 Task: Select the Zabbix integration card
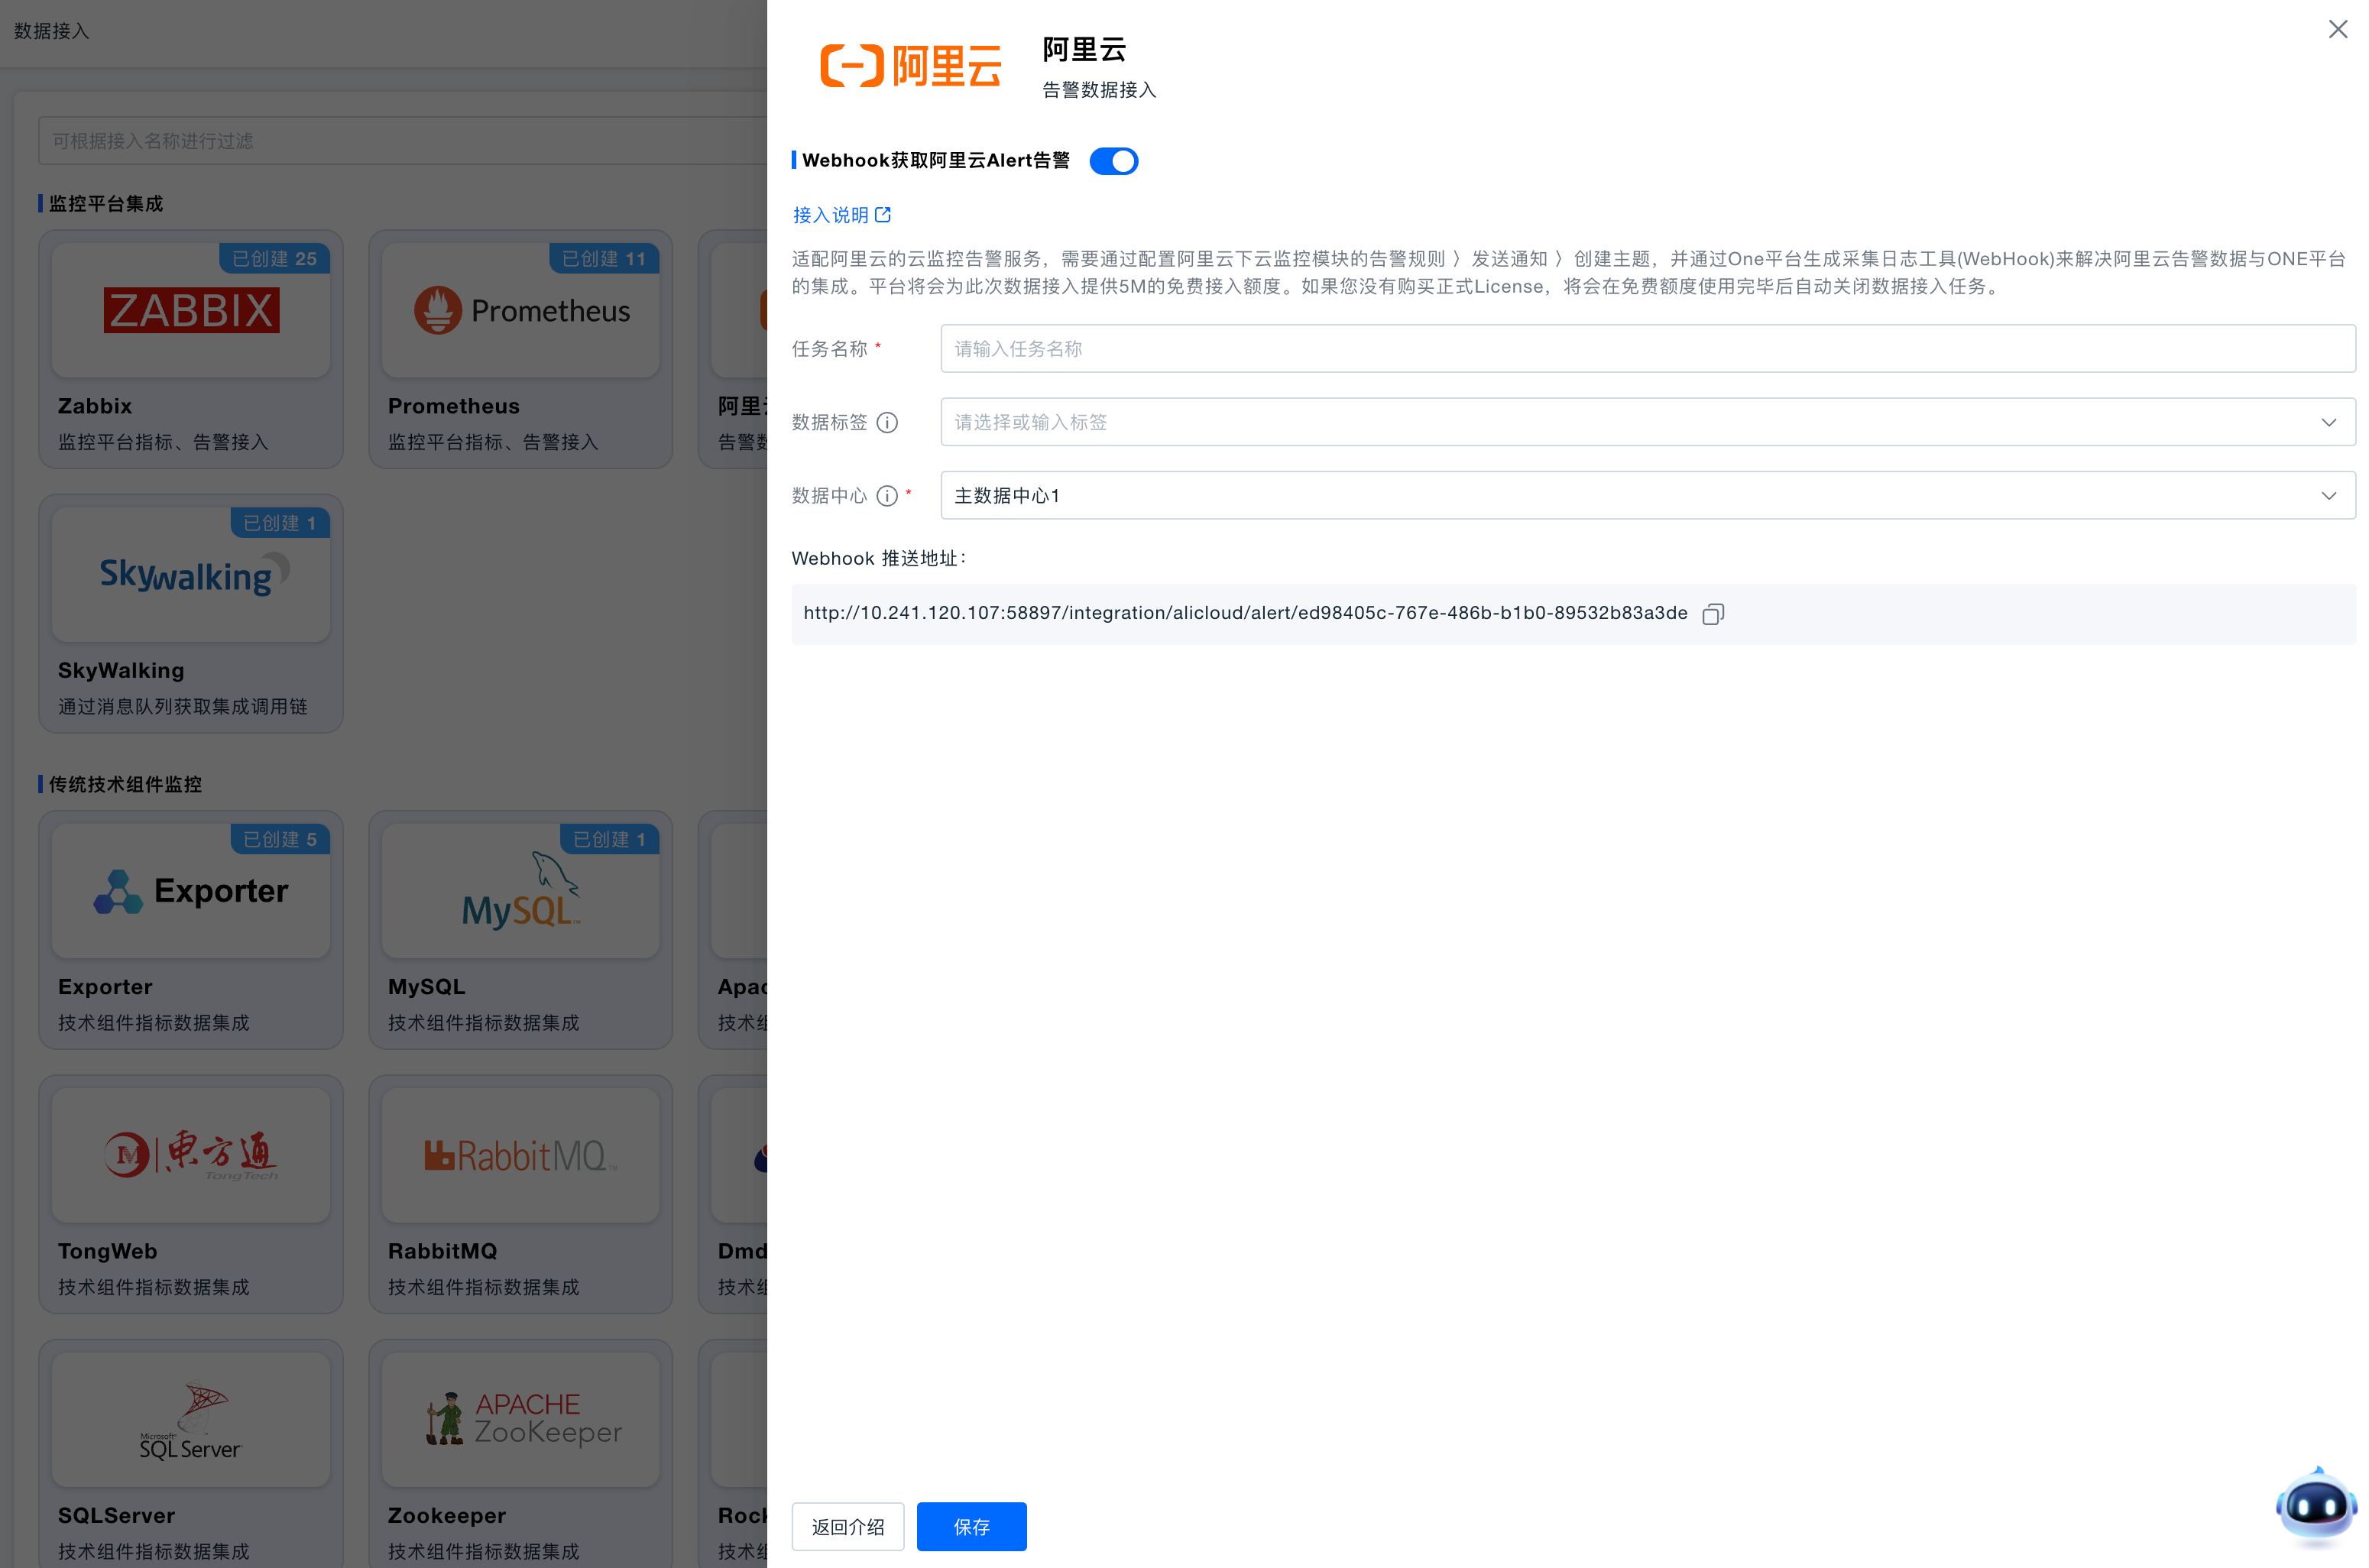point(190,349)
